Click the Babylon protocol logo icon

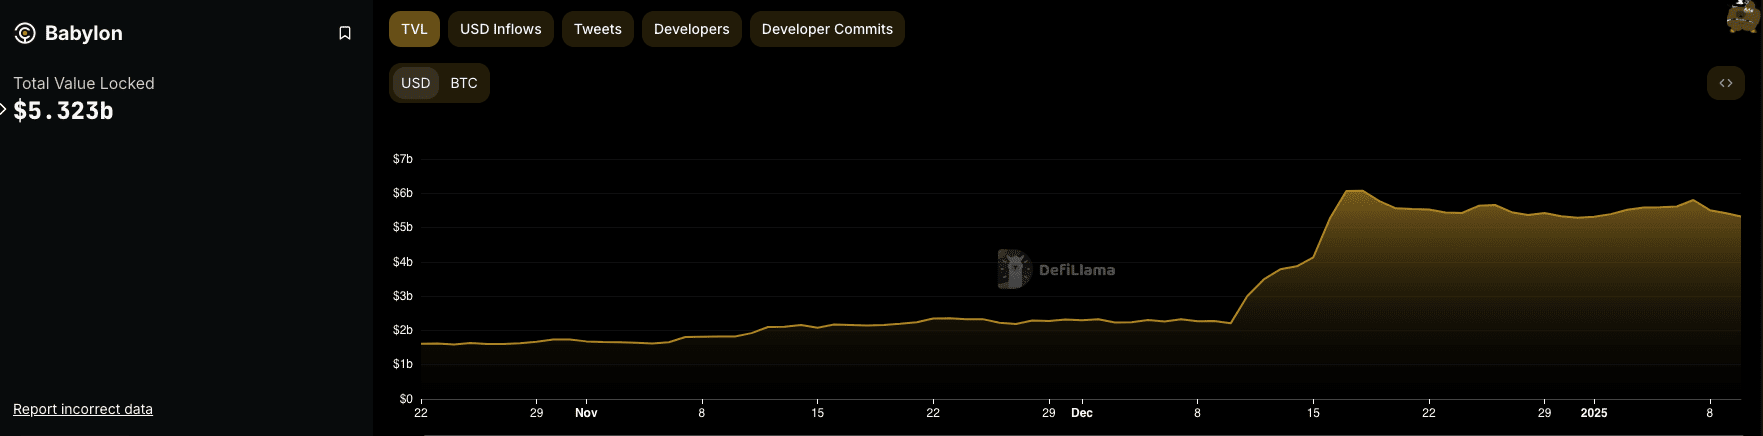tap(25, 33)
